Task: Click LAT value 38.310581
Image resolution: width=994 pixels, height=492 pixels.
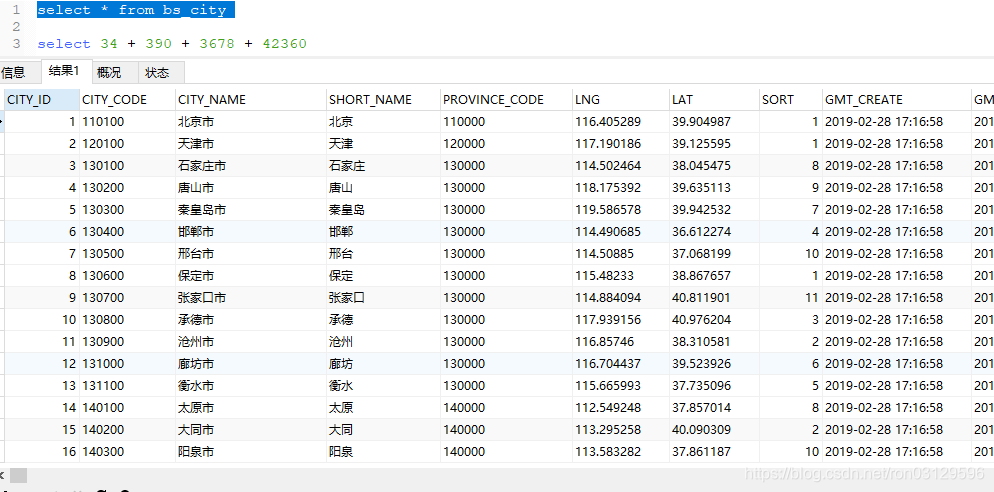Action: click(x=714, y=342)
